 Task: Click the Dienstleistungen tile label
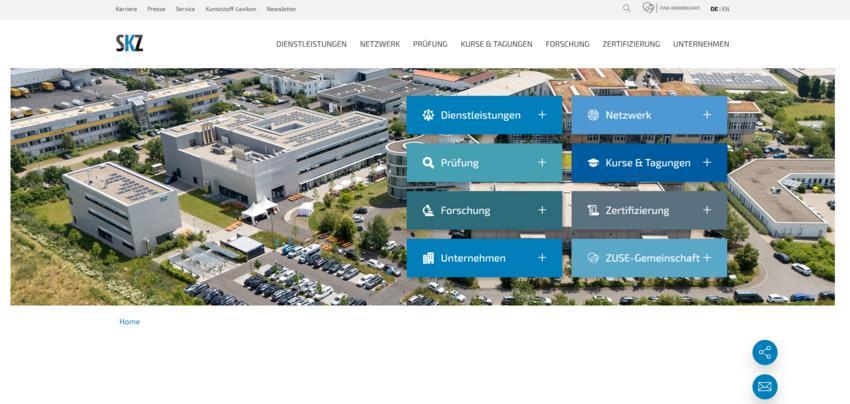480,115
